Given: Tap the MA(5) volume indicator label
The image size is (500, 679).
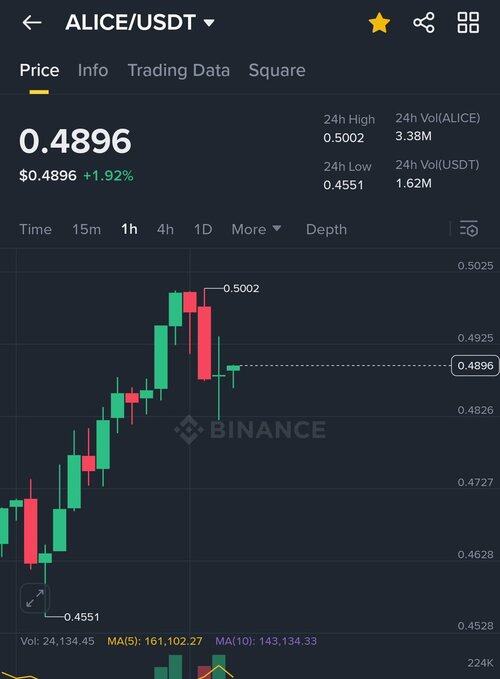Looking at the screenshot, I should pyautogui.click(x=155, y=641).
